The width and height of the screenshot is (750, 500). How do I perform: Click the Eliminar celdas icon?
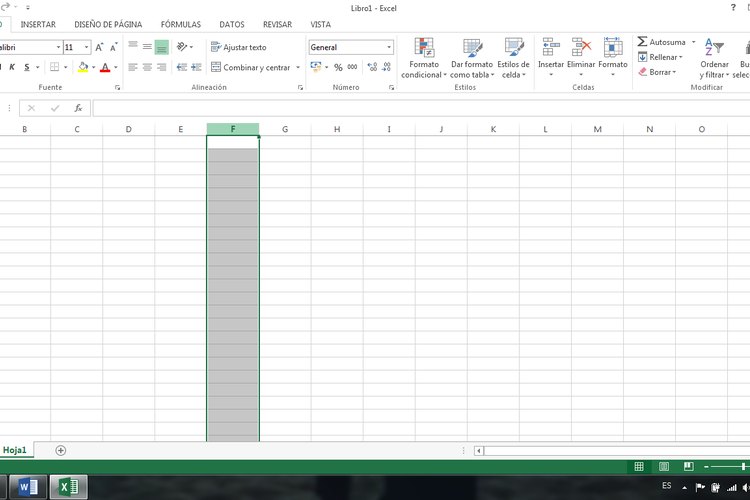point(581,48)
